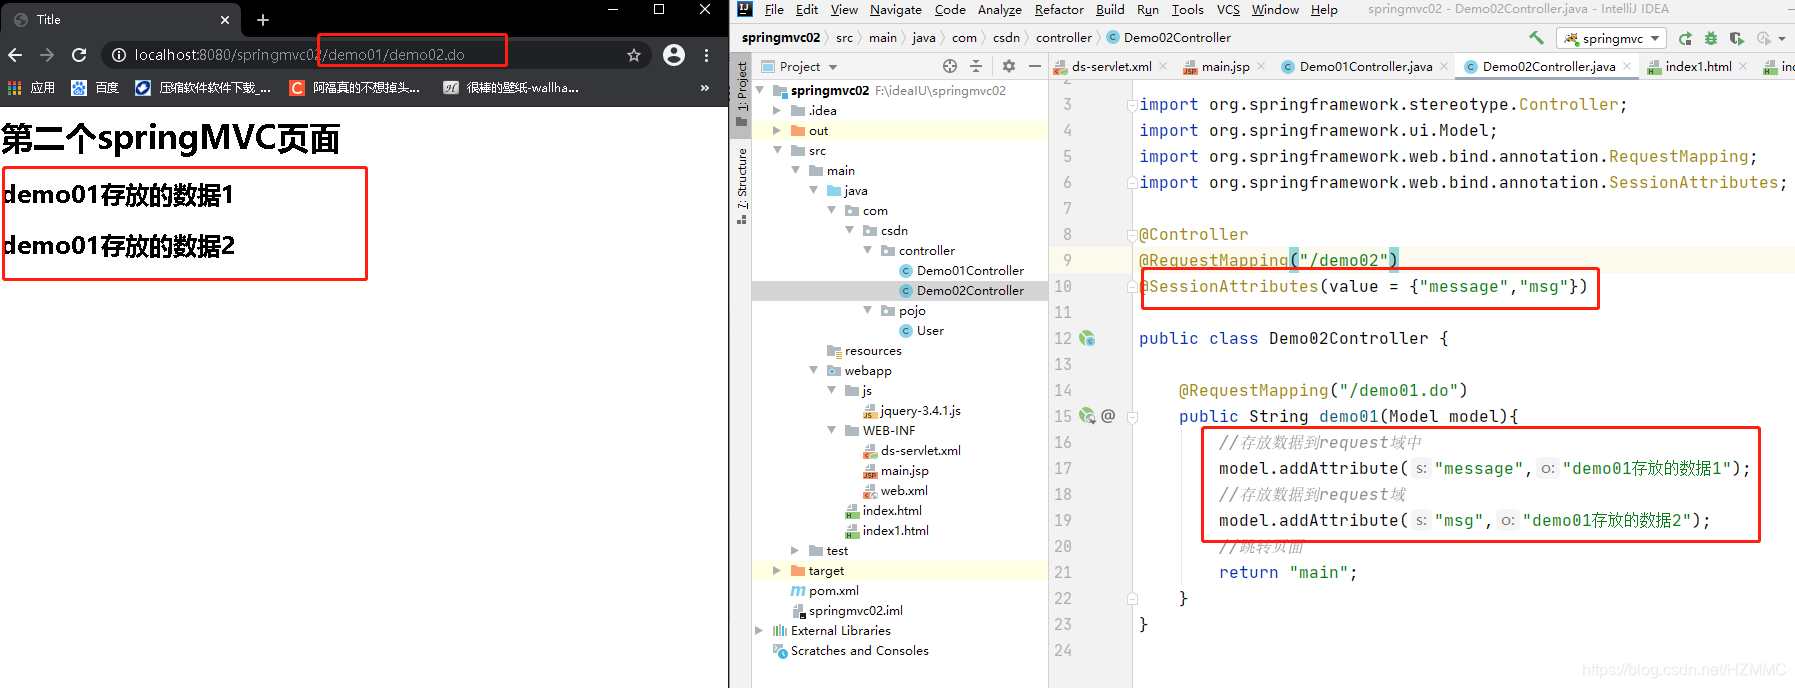Click the locate/scroll-from-source target icon
Viewport: 1795px width, 688px height.
[x=949, y=66]
